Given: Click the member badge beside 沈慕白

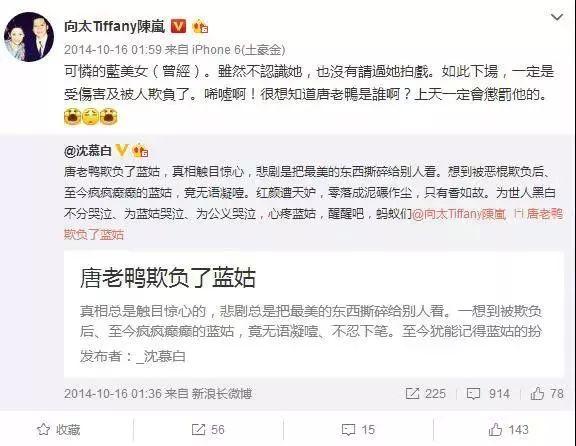Looking at the screenshot, I should pyautogui.click(x=140, y=150).
